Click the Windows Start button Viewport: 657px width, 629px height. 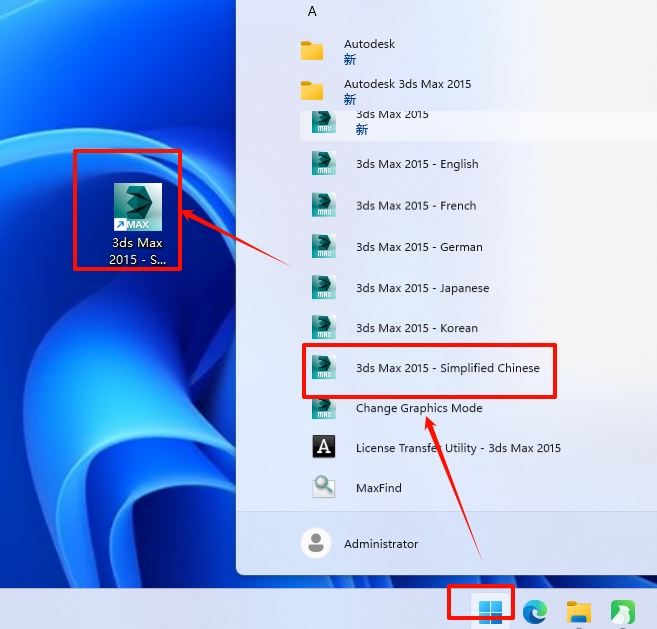(x=490, y=611)
